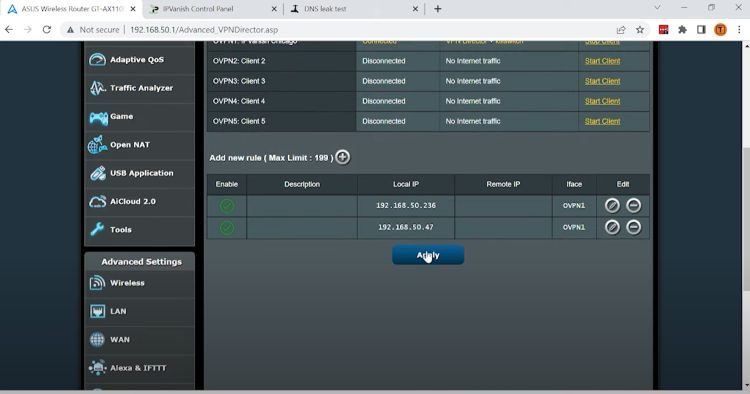The image size is (750, 394).
Task: Start Client for OVPN3: Client 3
Action: point(602,81)
